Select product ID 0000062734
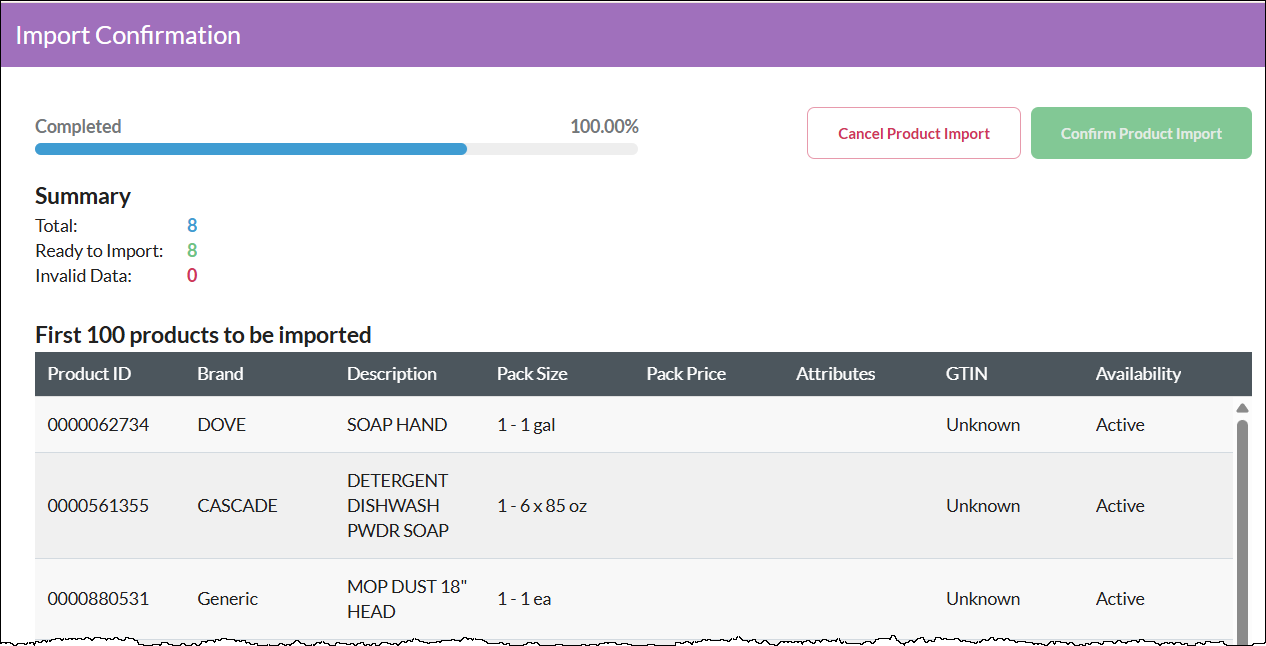The image size is (1266, 646). click(x=98, y=425)
